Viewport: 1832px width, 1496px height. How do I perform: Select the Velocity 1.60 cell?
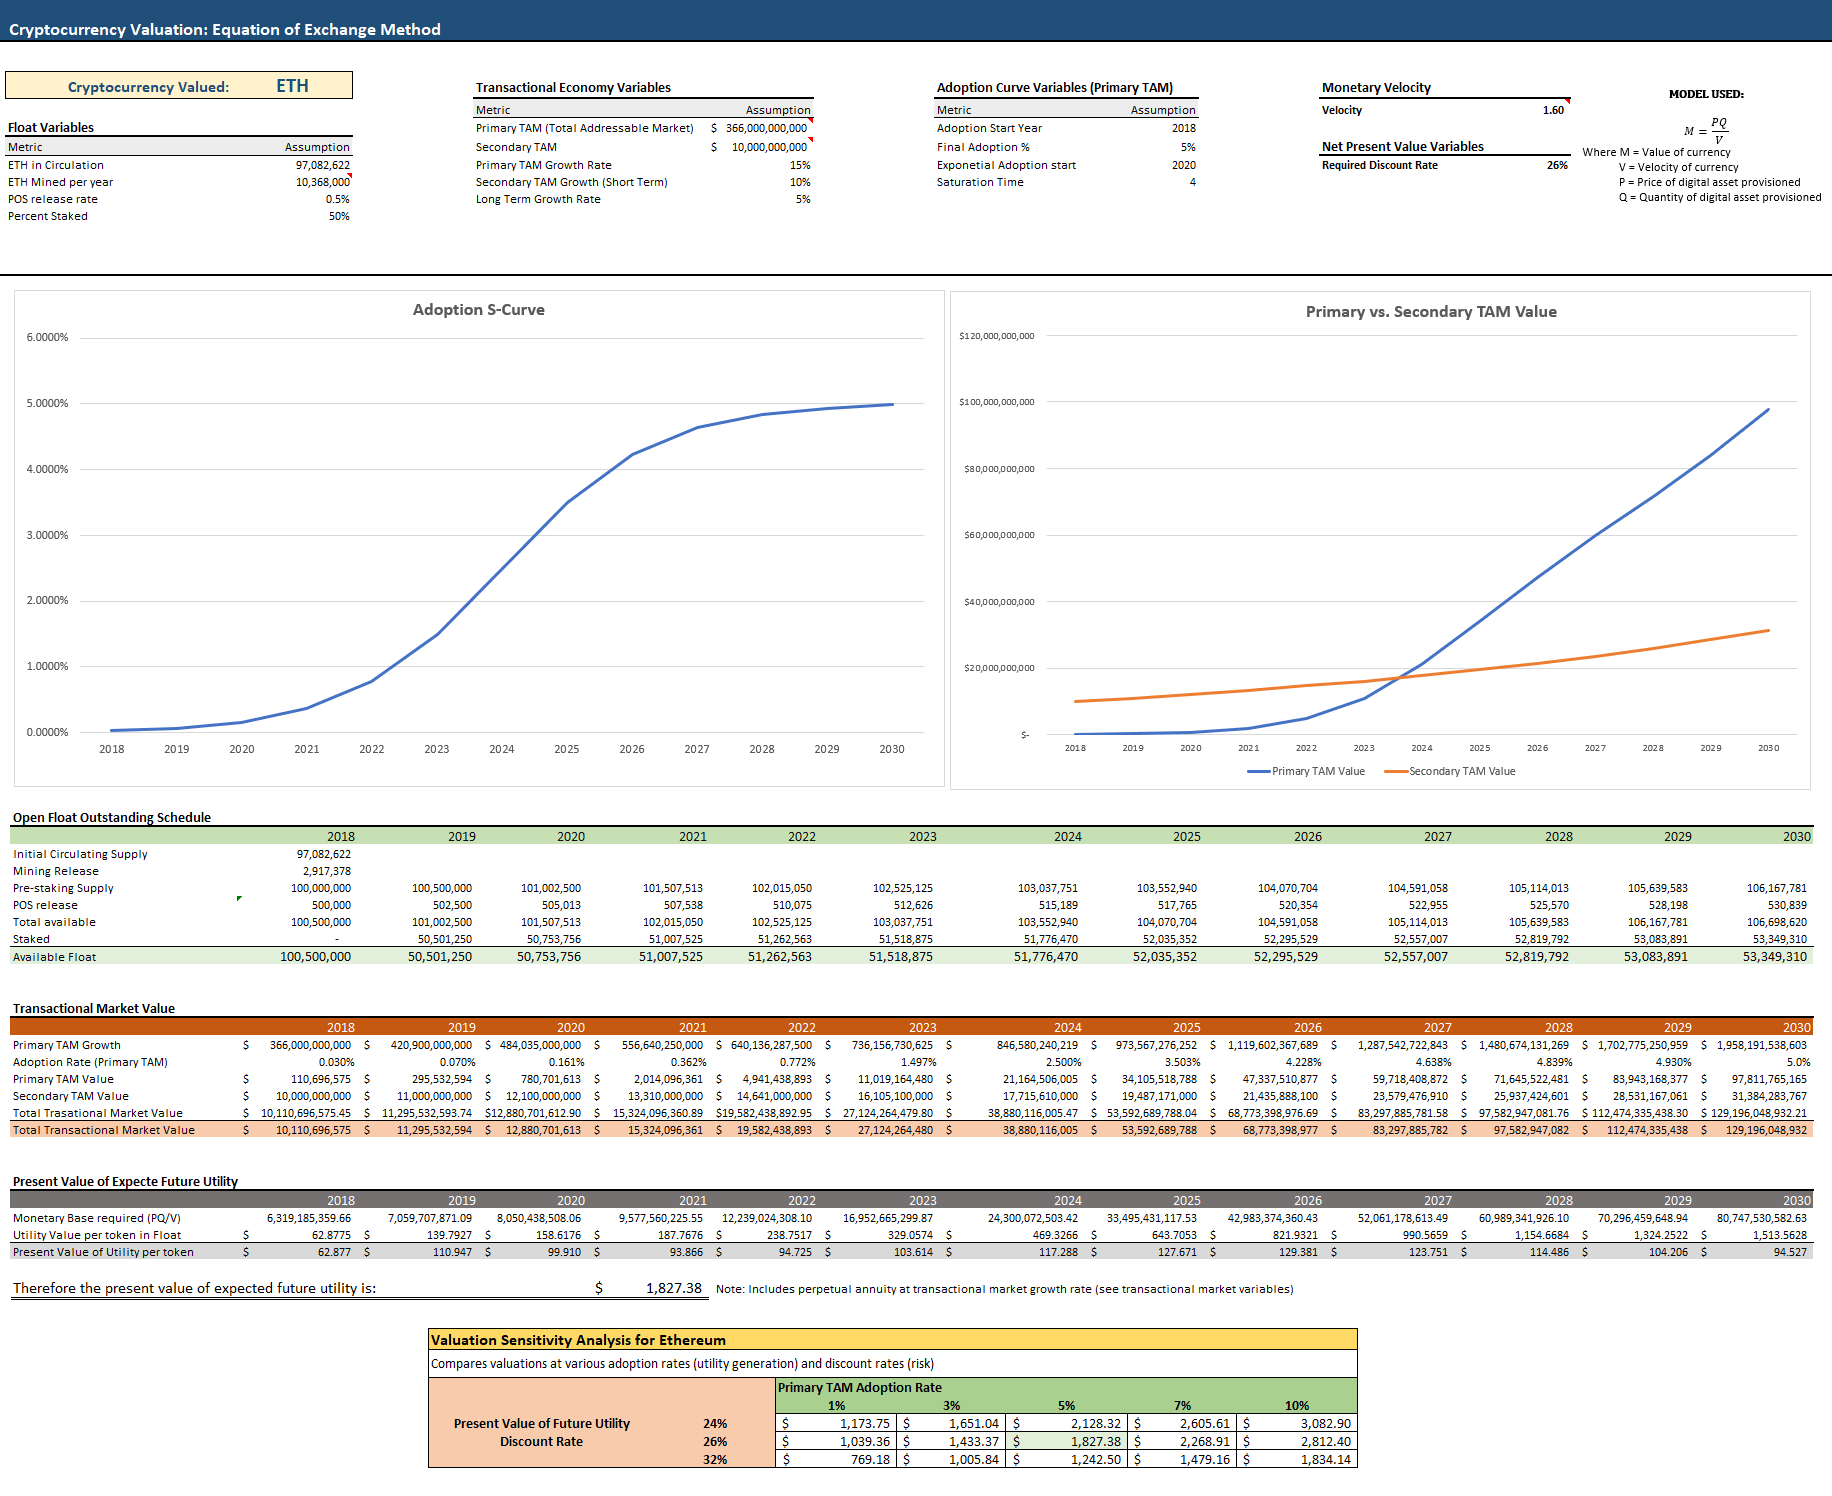[1553, 110]
